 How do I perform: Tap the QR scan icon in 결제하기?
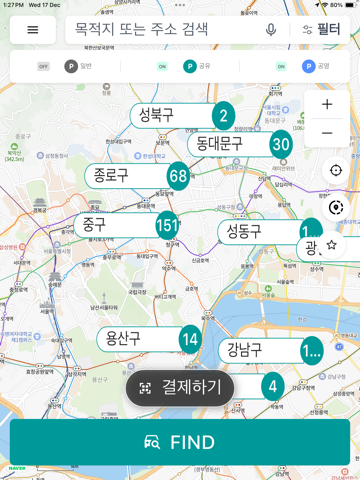[x=145, y=388]
